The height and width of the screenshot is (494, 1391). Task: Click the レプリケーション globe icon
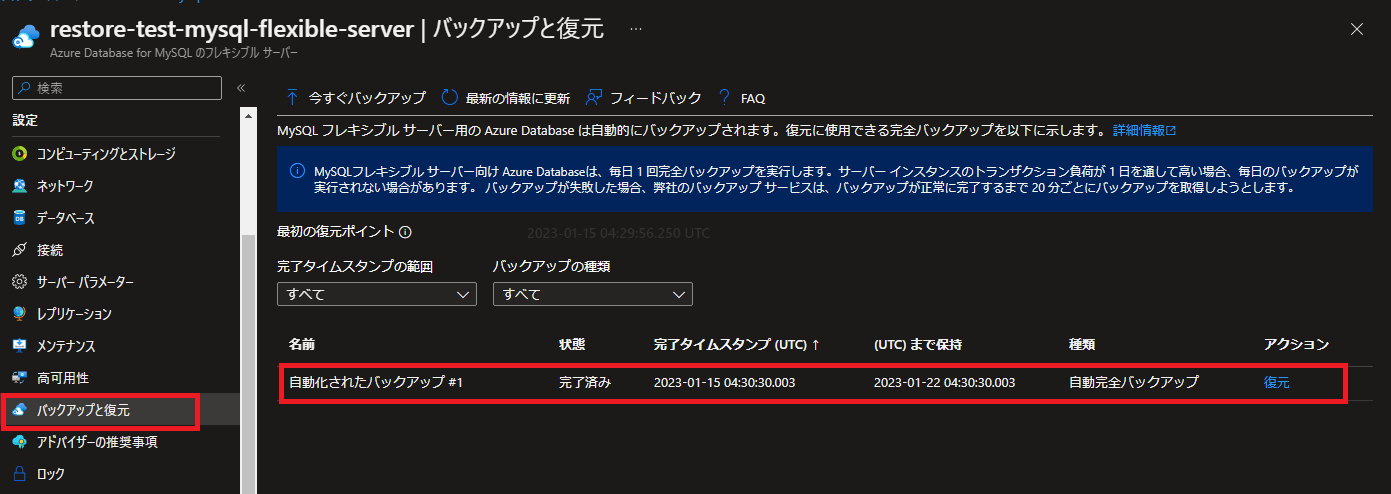(19, 314)
